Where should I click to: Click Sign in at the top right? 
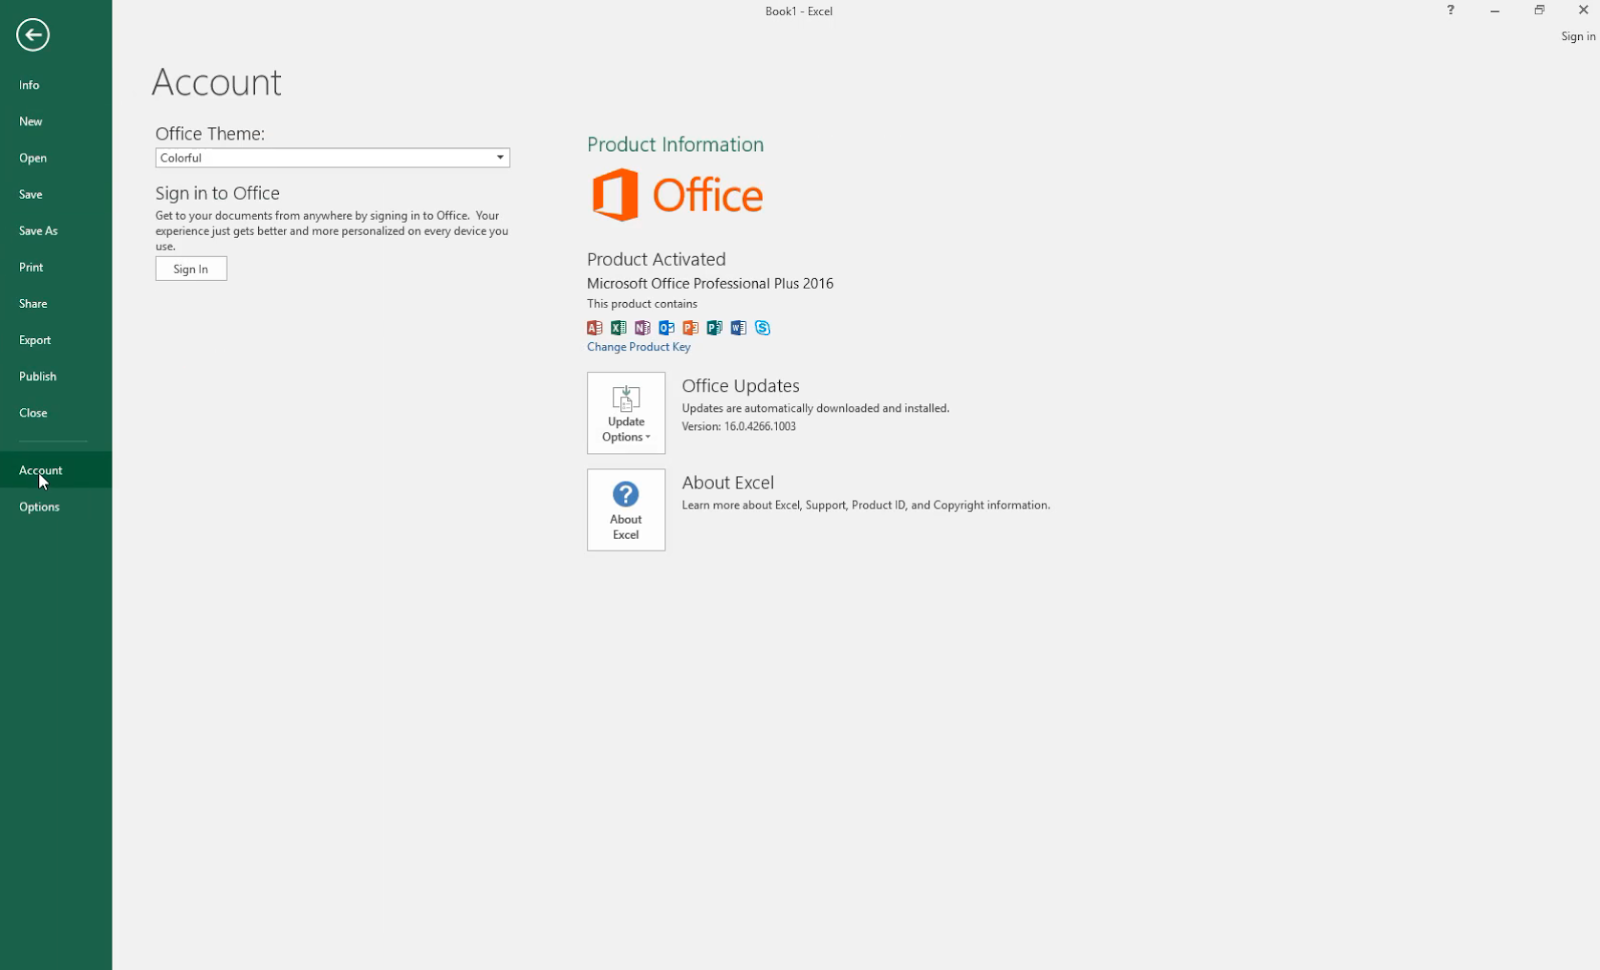click(x=1578, y=35)
